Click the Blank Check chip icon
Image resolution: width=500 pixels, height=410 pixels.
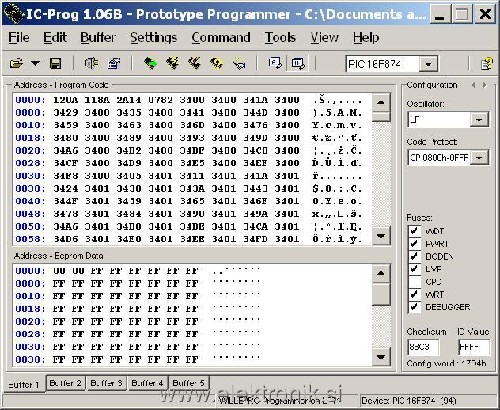216,63
